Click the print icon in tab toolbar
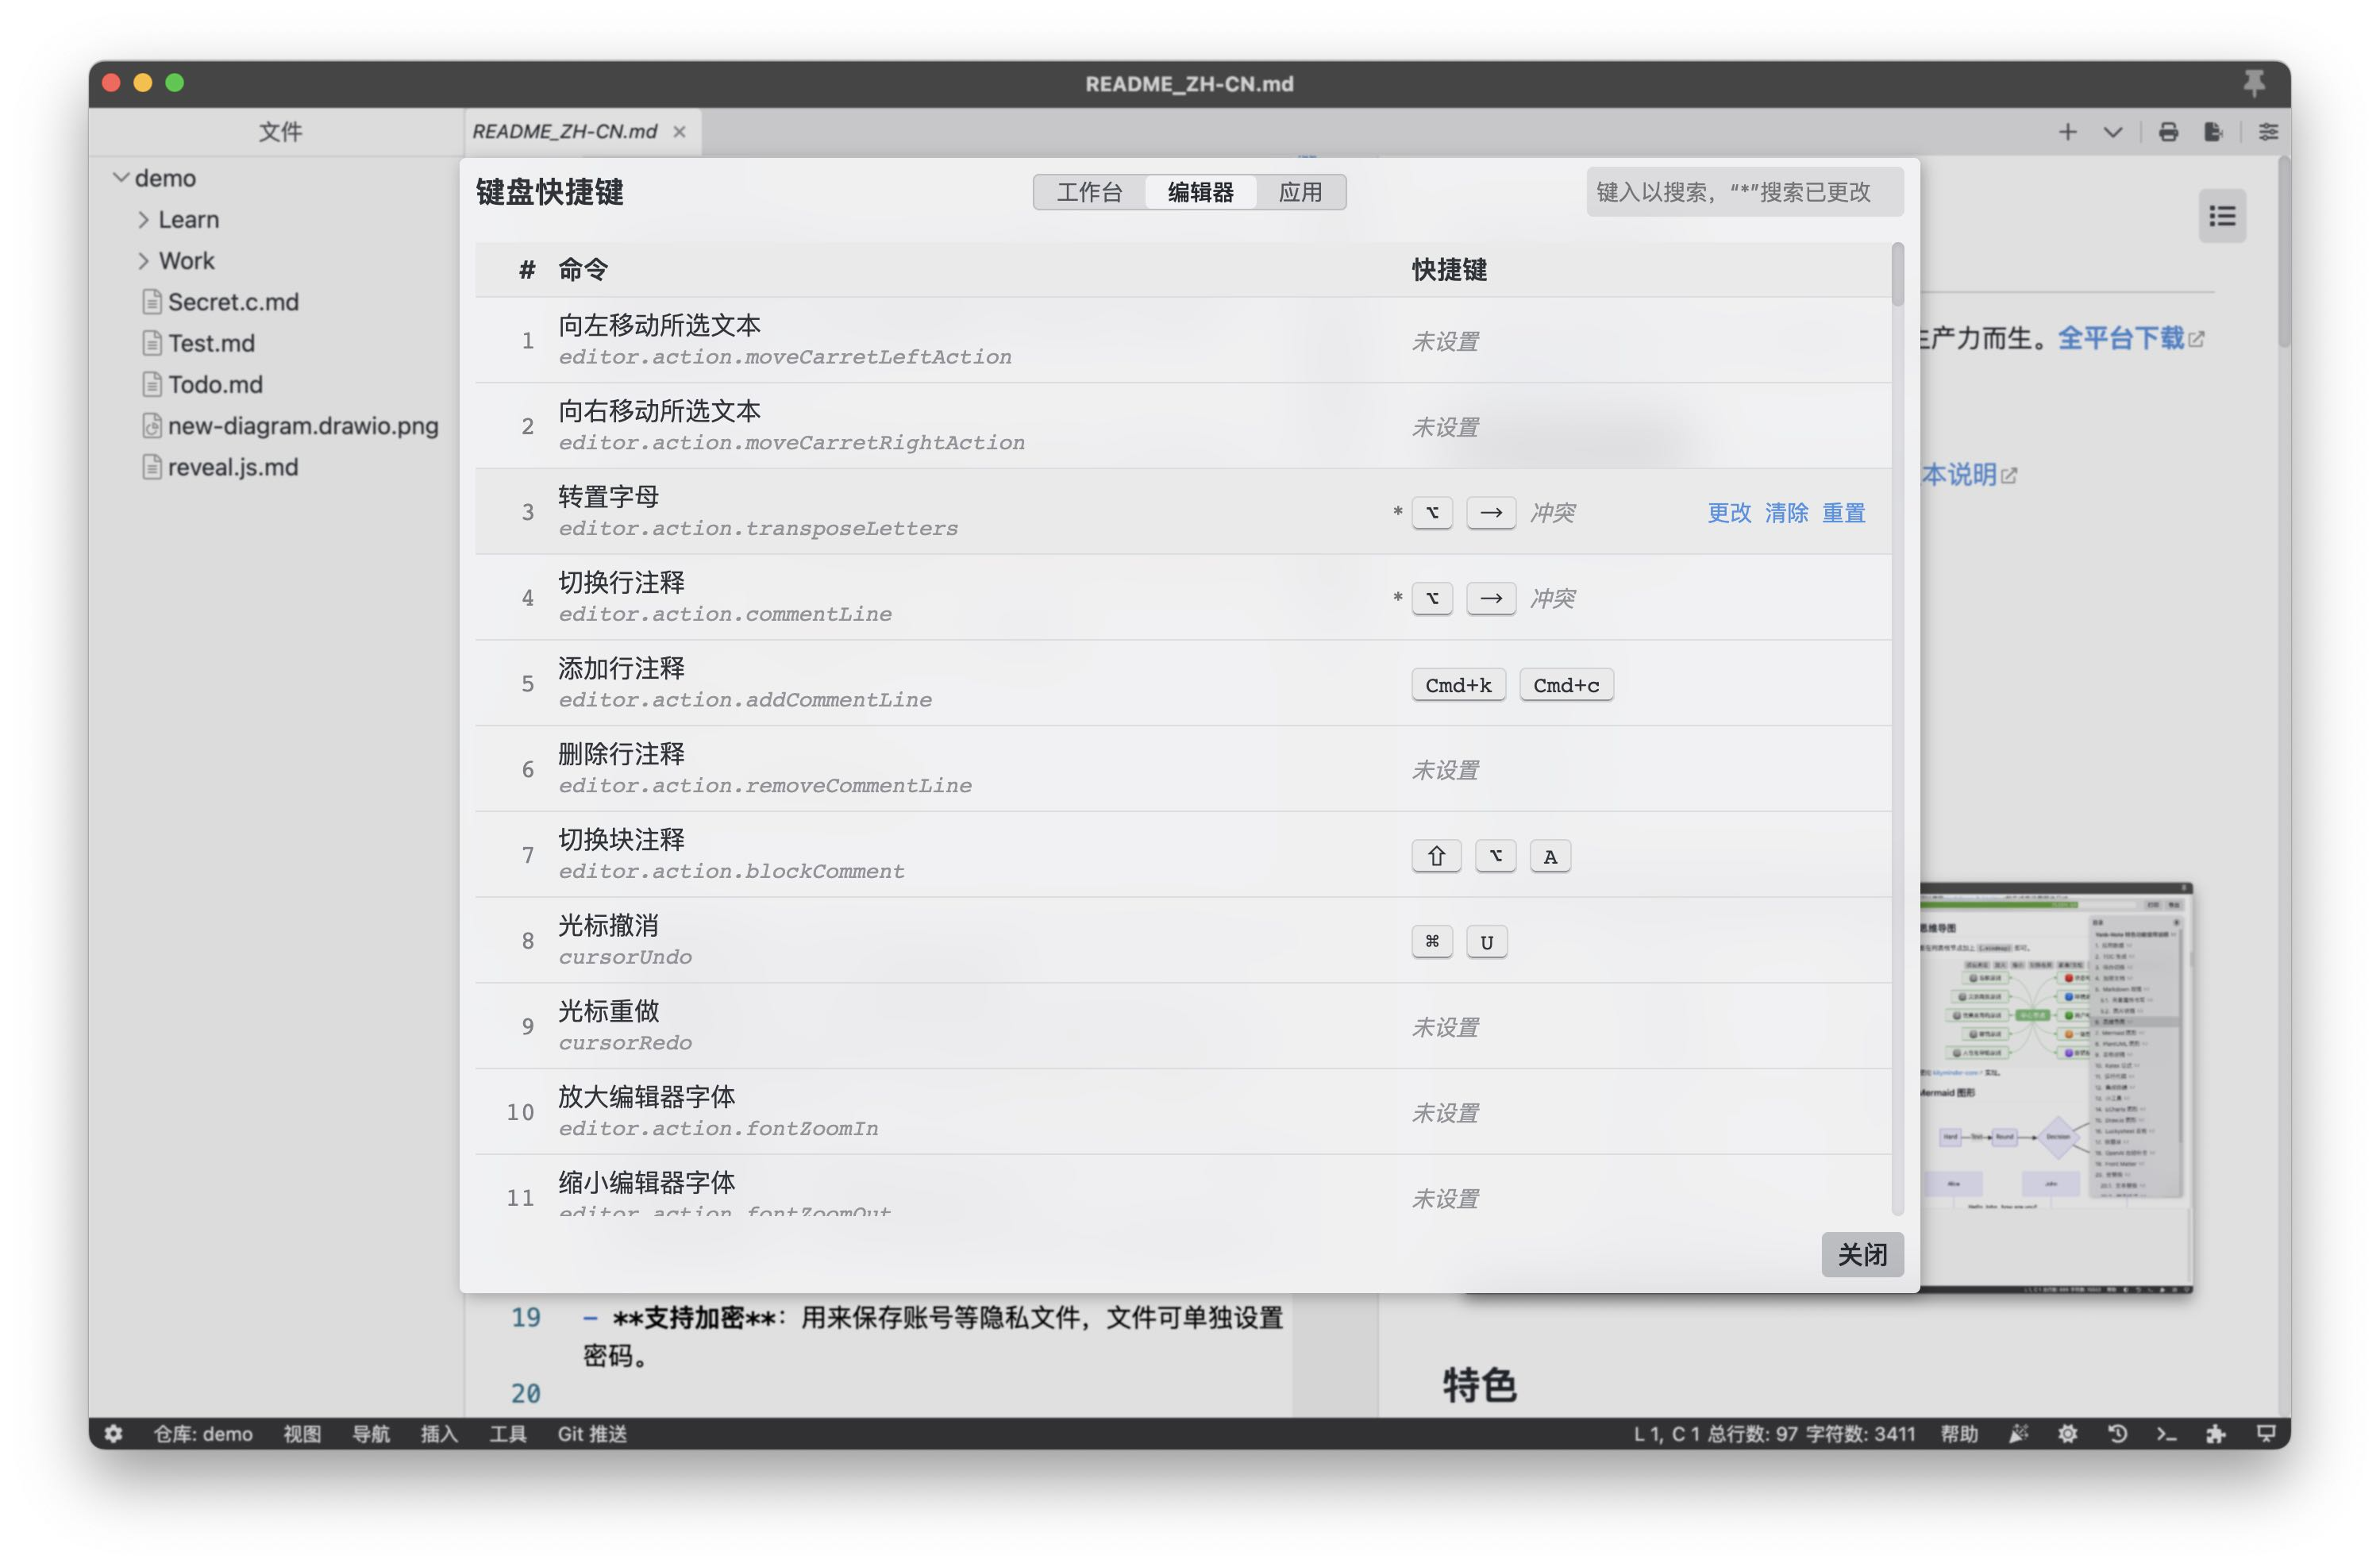 coord(2167,132)
